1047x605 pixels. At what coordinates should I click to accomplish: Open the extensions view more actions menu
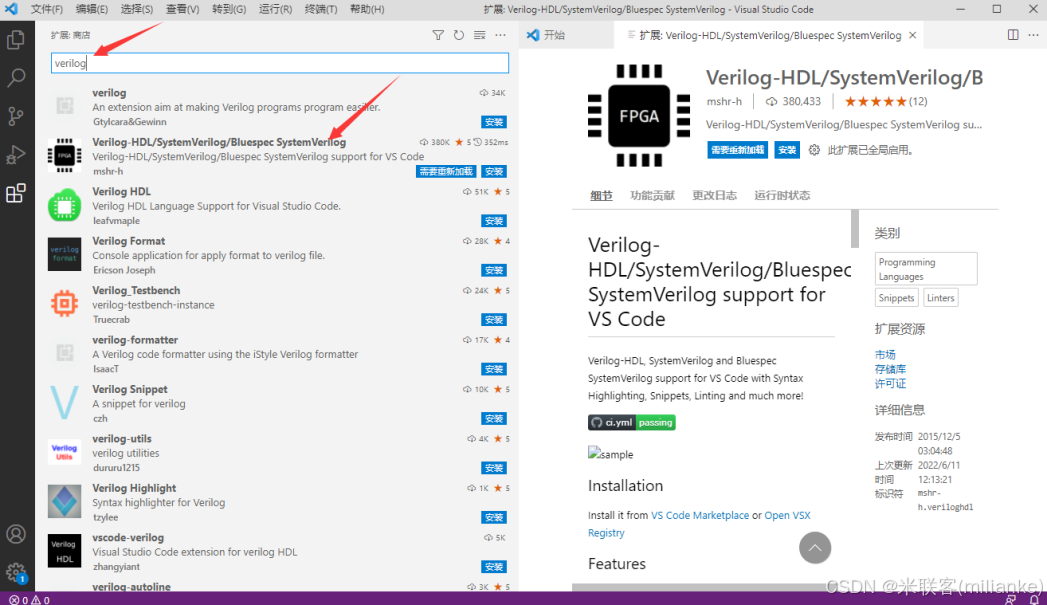click(500, 35)
